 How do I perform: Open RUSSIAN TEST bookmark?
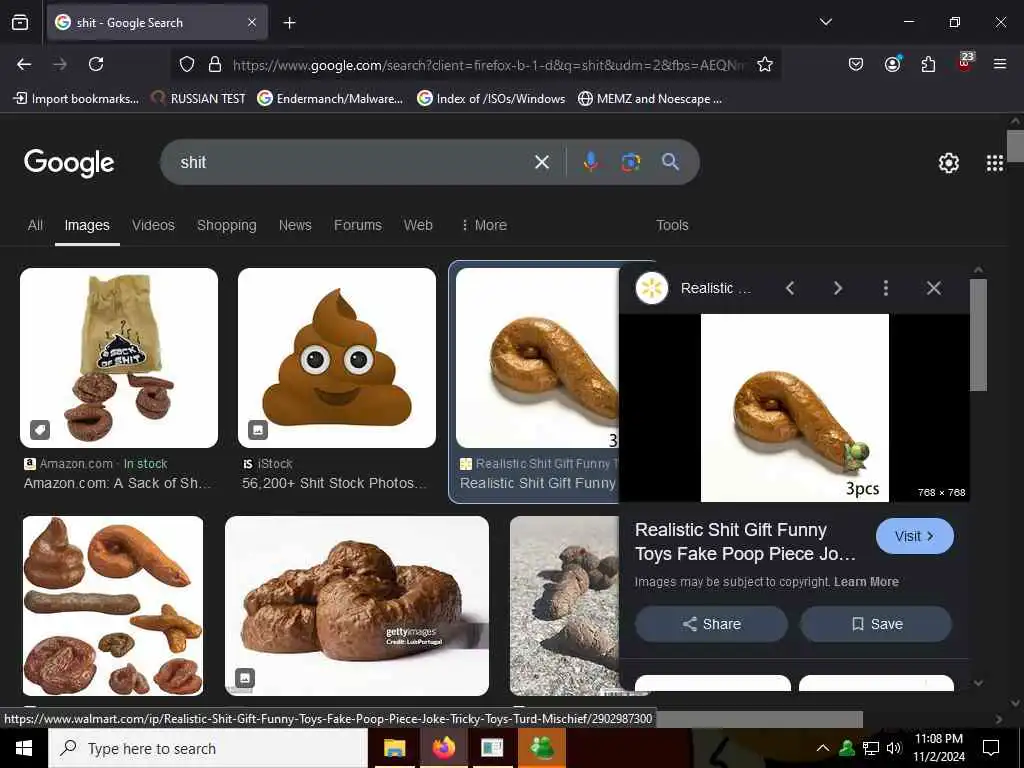(x=199, y=99)
